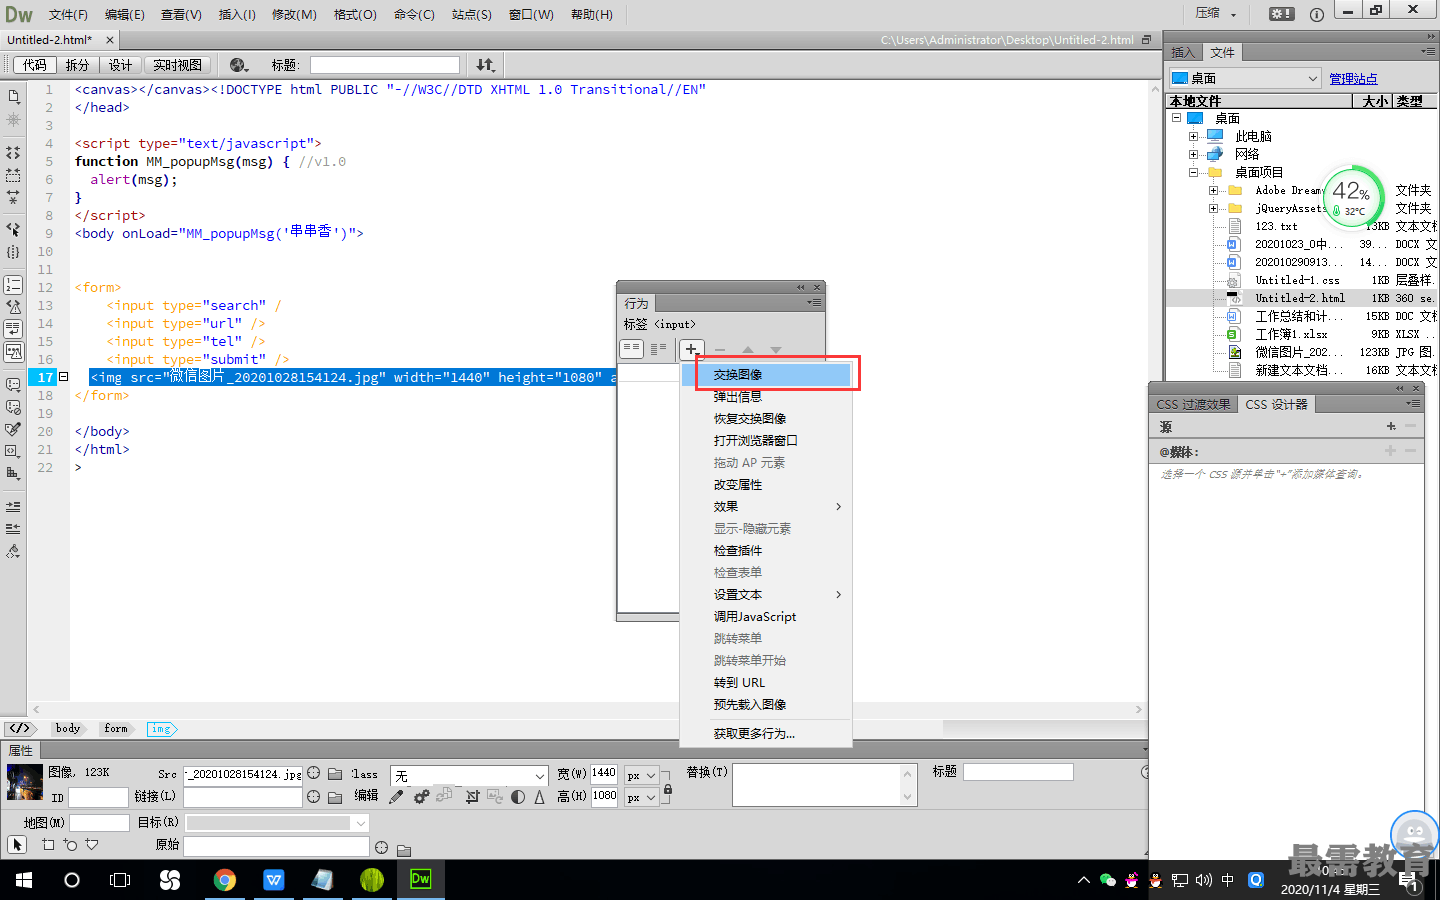
Task: Select the hotspot pointer tool
Action: [x=17, y=845]
